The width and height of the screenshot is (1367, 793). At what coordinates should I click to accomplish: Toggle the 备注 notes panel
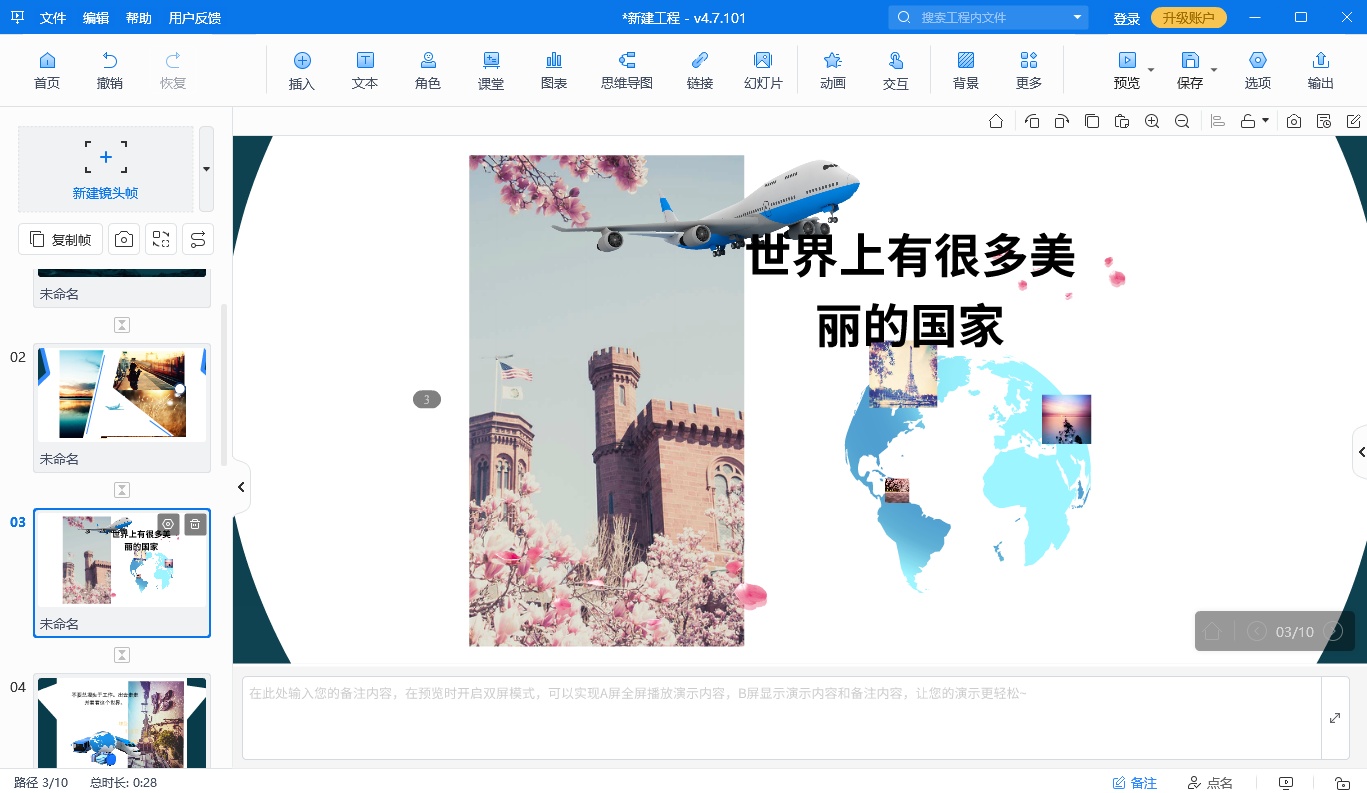tap(1135, 783)
